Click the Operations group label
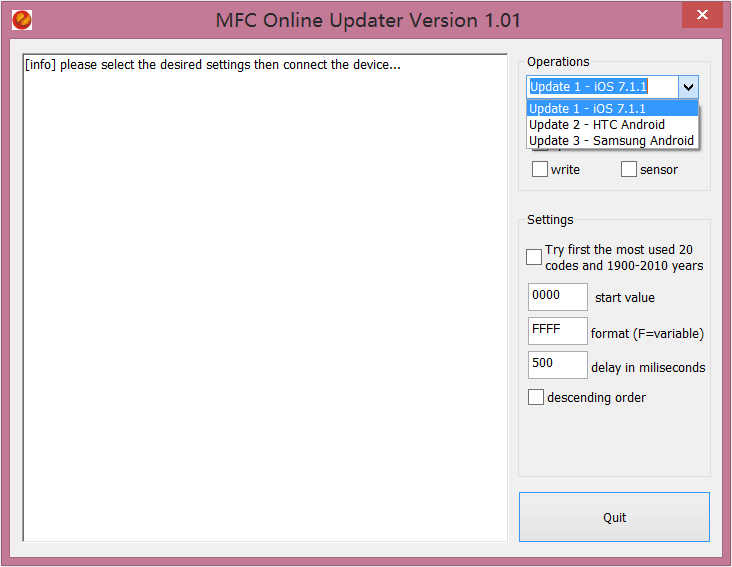Image resolution: width=732 pixels, height=567 pixels. (x=558, y=62)
